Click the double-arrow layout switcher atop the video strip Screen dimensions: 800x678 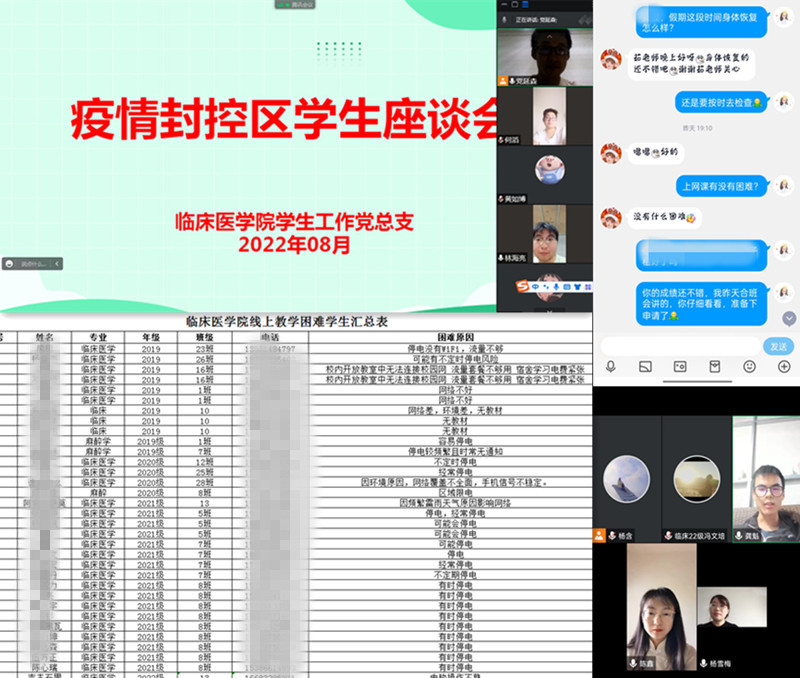click(584, 18)
